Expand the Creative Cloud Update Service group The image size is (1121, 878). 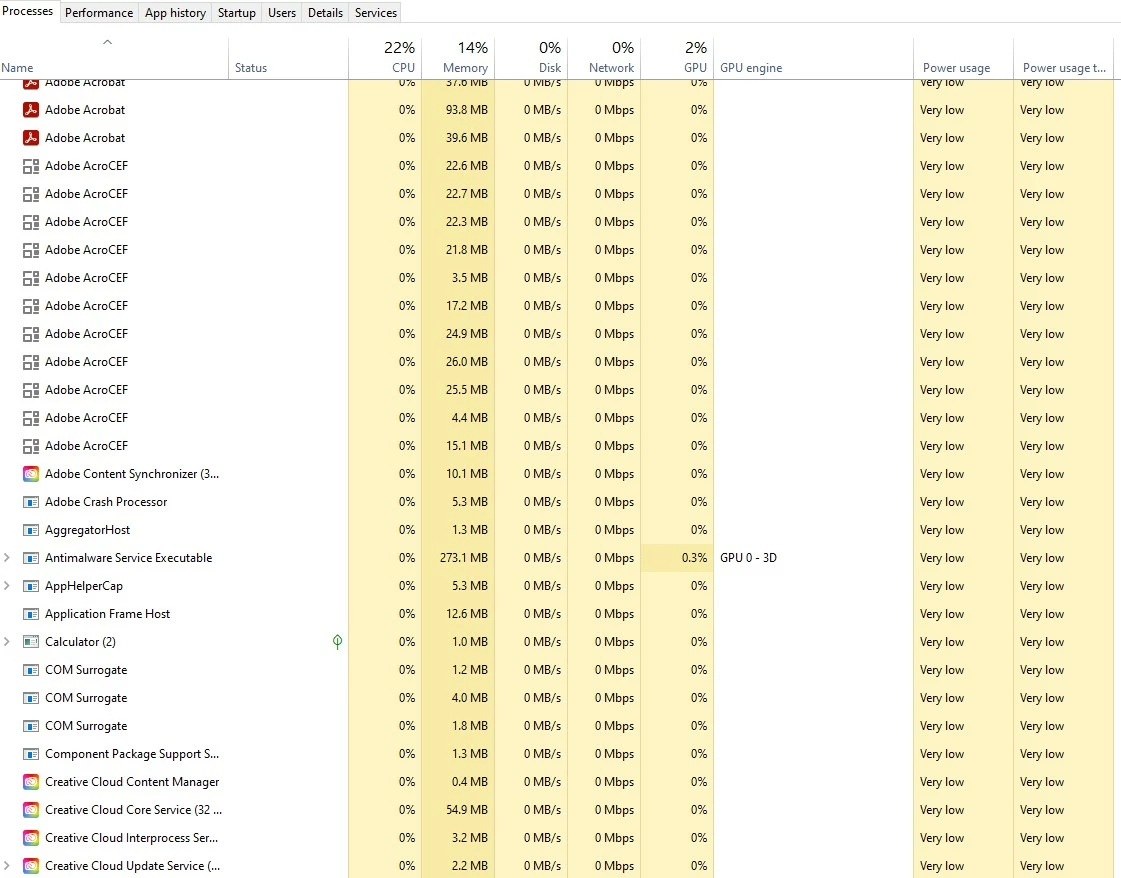(7, 866)
